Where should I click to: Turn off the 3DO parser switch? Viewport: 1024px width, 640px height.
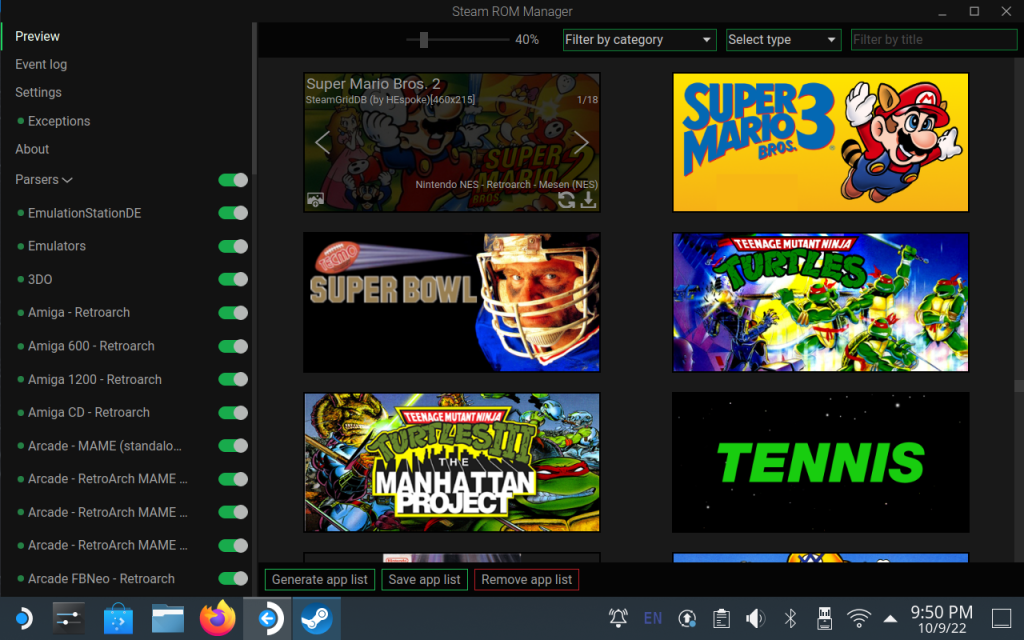233,280
